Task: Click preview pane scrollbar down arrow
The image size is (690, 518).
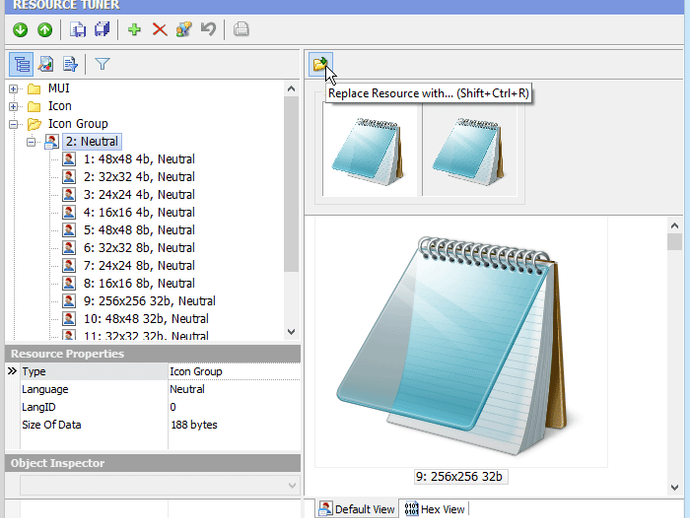Action: [675, 487]
